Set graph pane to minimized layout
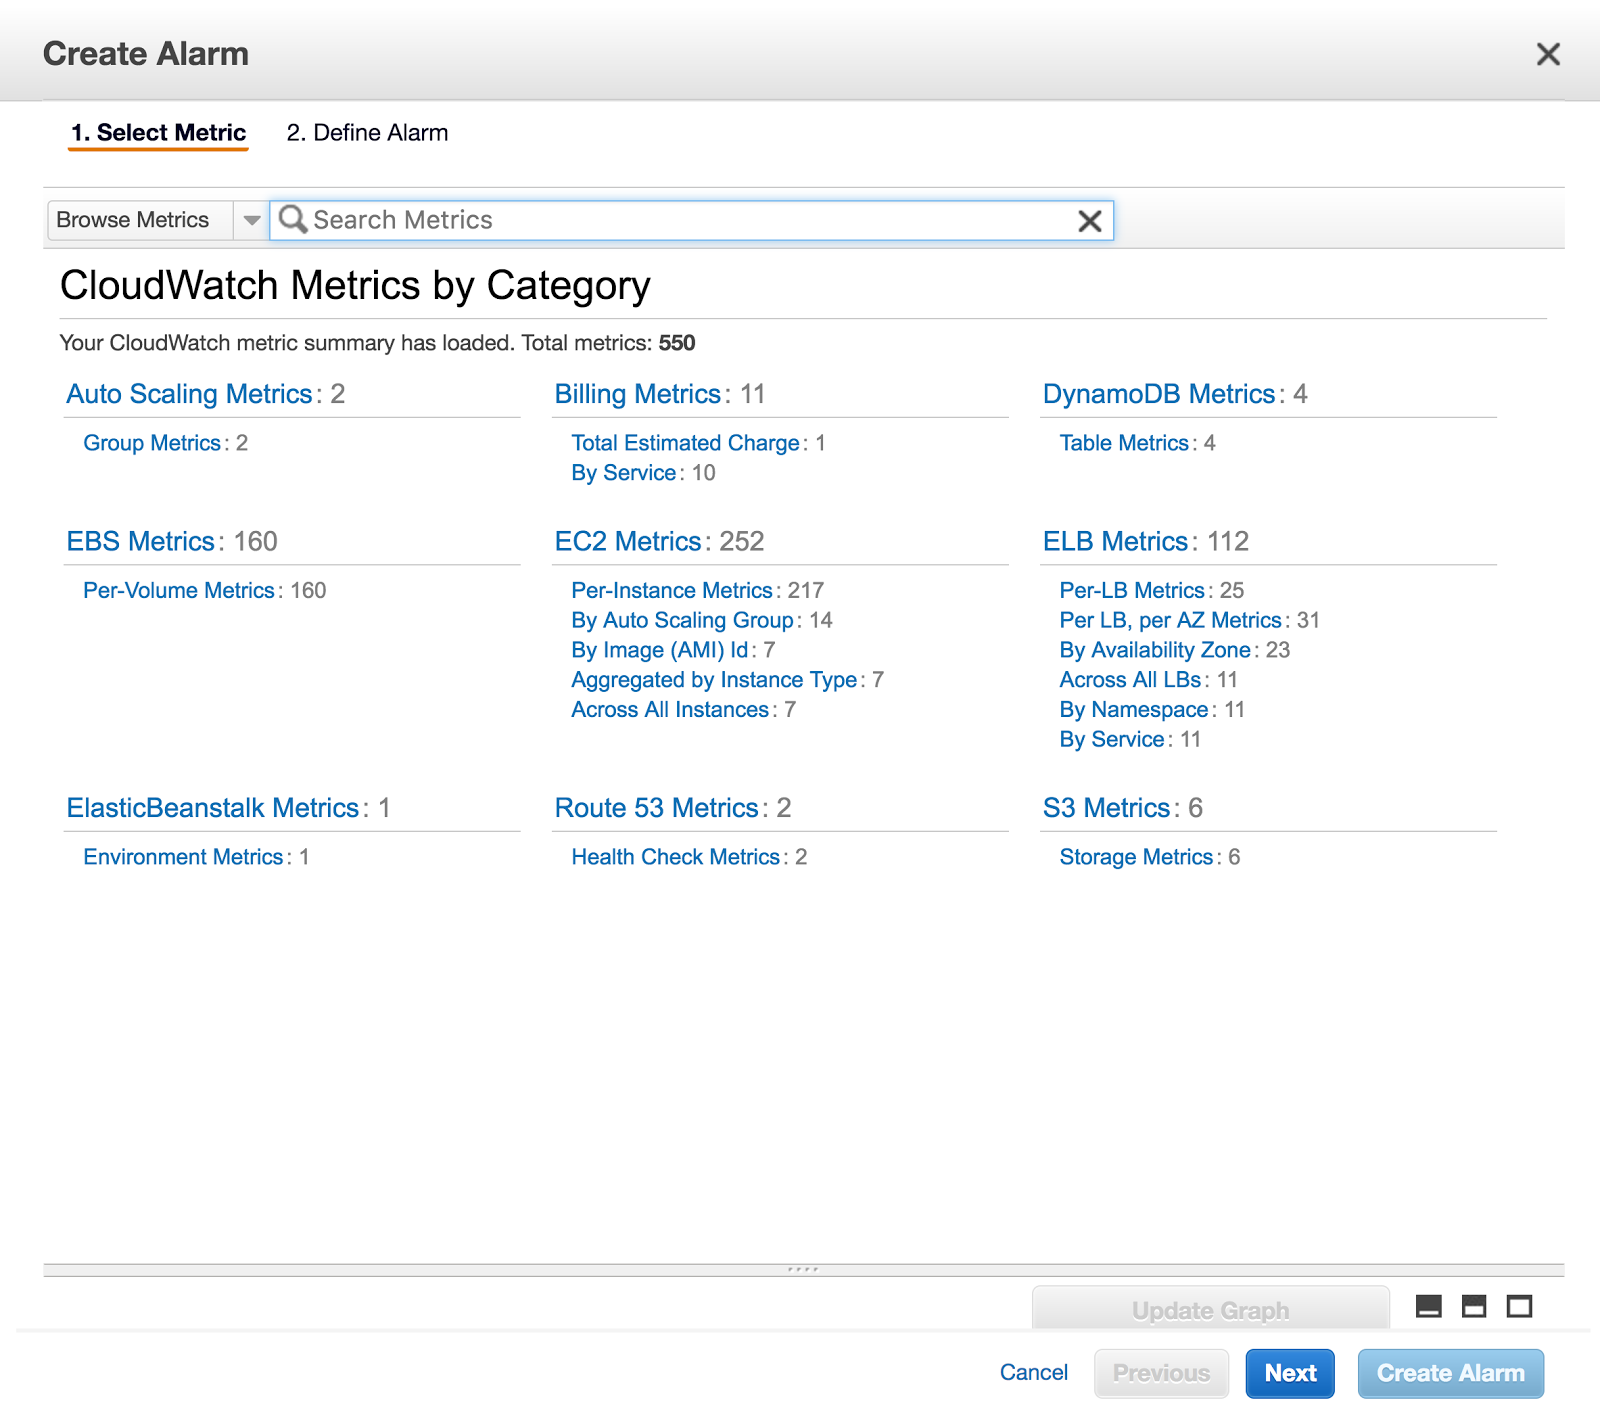The height and width of the screenshot is (1411, 1600). (x=1429, y=1306)
